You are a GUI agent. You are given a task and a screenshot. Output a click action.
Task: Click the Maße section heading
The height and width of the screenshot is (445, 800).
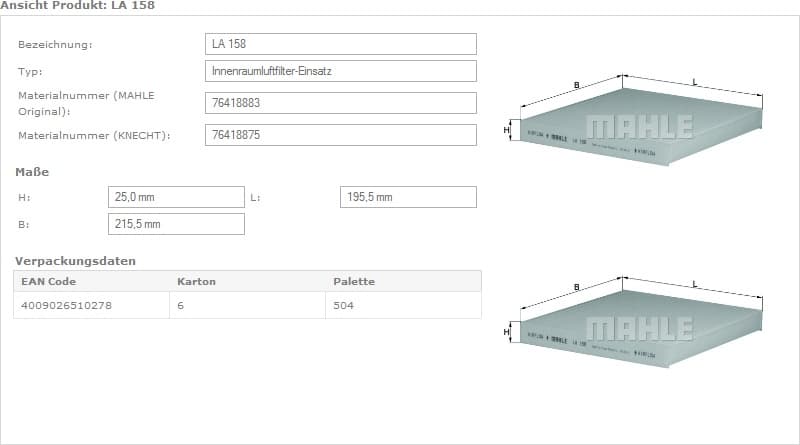tap(32, 172)
